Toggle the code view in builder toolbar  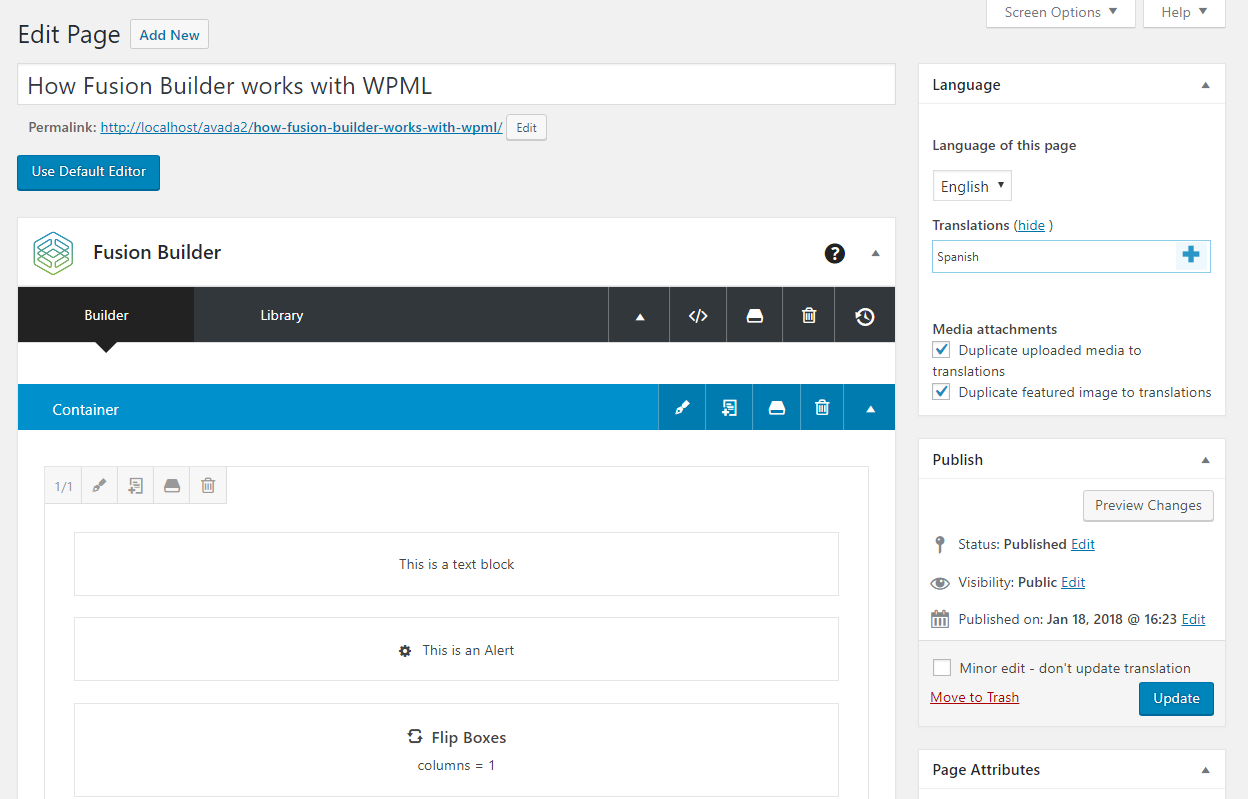point(698,316)
